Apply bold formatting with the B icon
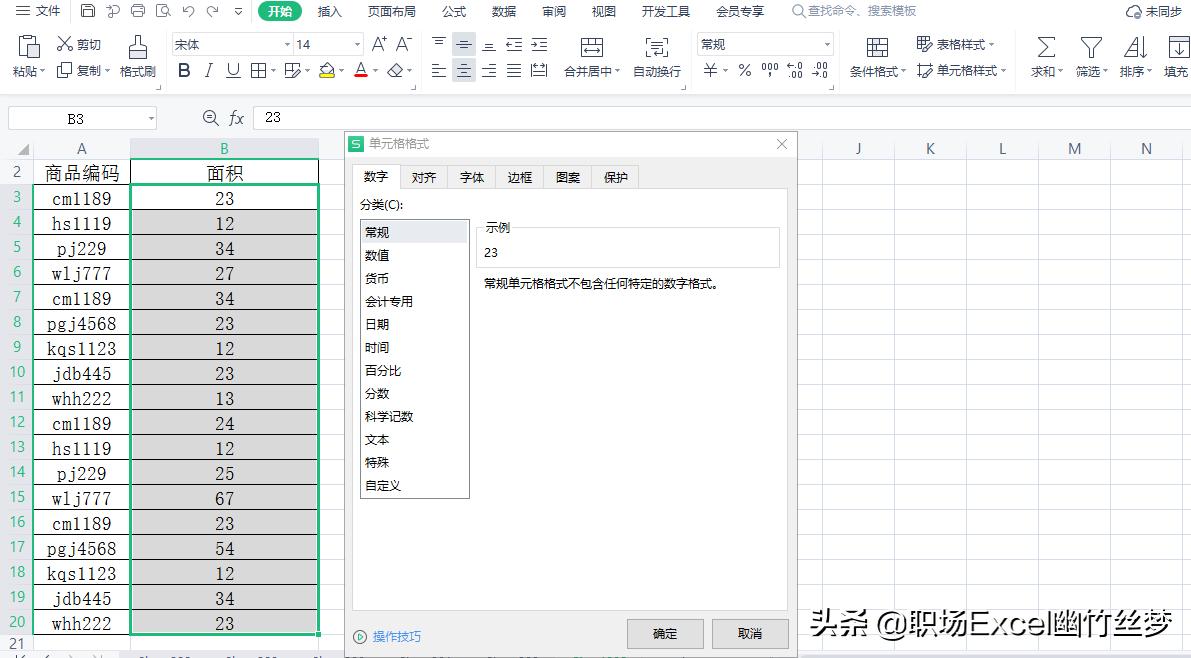The width and height of the screenshot is (1191, 658). (183, 70)
